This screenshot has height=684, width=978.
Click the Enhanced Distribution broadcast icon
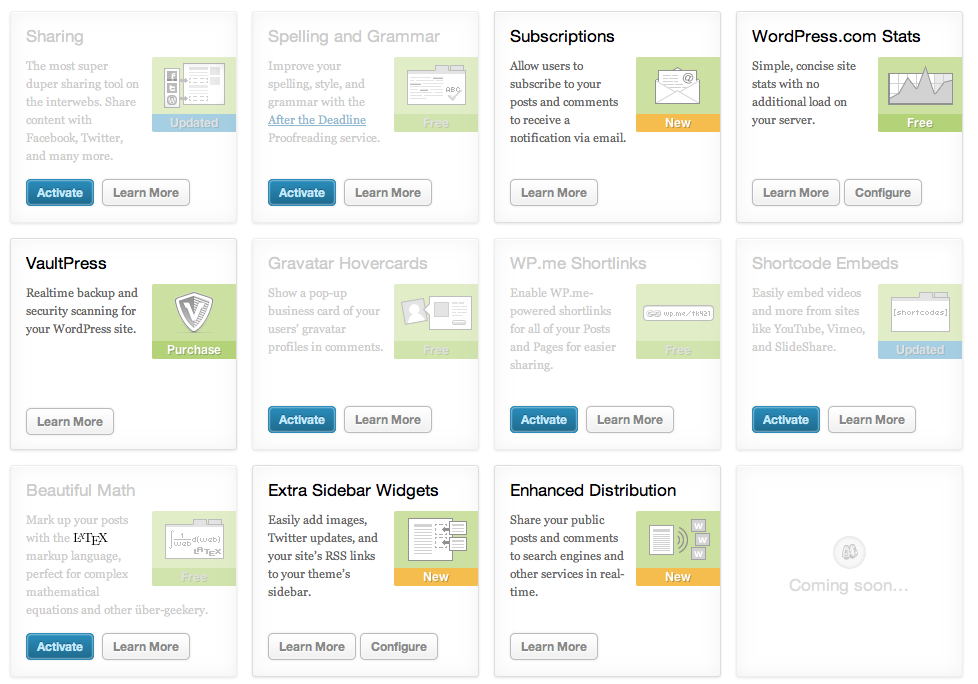[677, 540]
